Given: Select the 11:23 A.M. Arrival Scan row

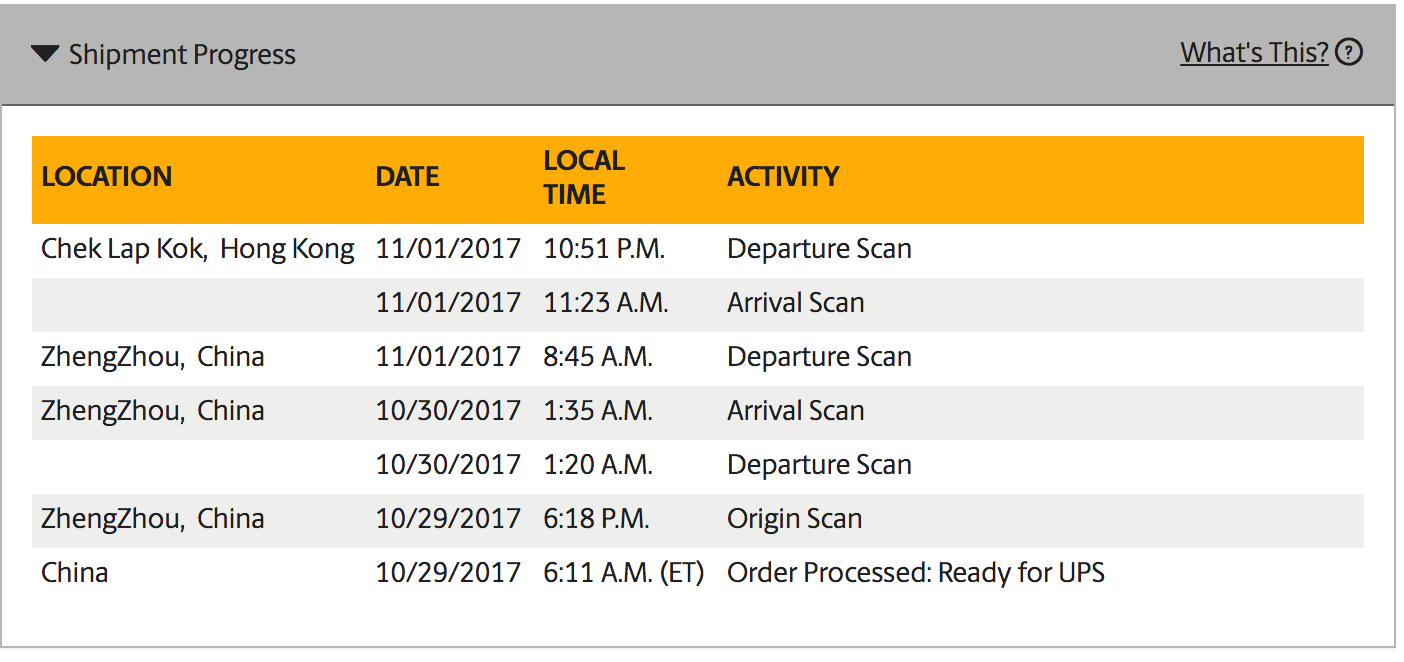Looking at the screenshot, I should coord(698,303).
